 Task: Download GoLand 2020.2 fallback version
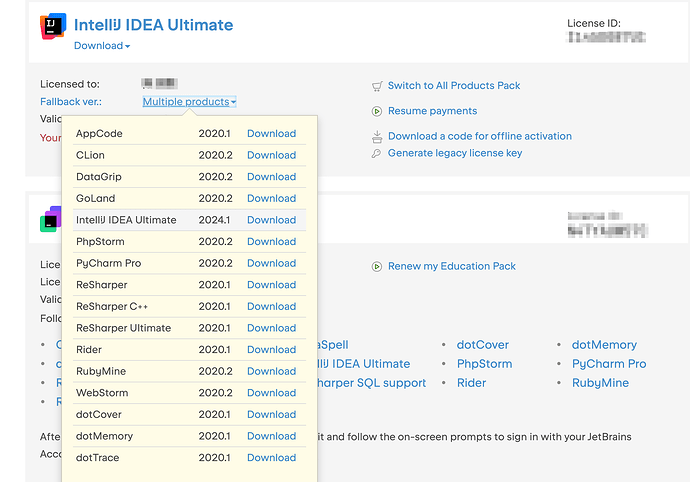coord(272,198)
